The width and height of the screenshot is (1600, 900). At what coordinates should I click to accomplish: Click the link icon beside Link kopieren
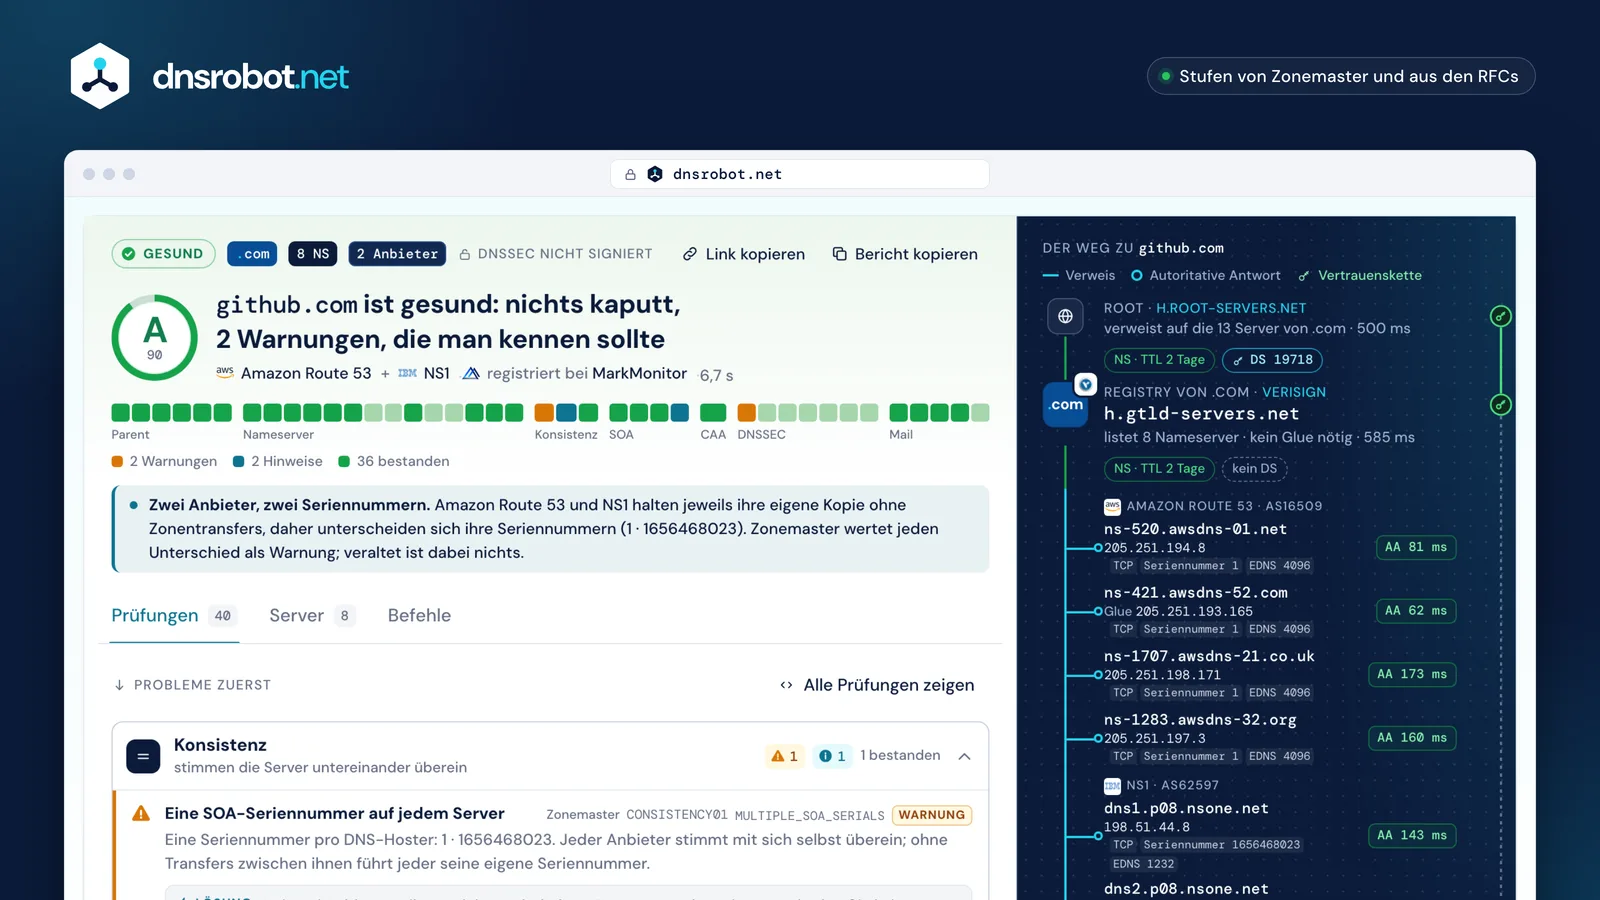coord(690,254)
